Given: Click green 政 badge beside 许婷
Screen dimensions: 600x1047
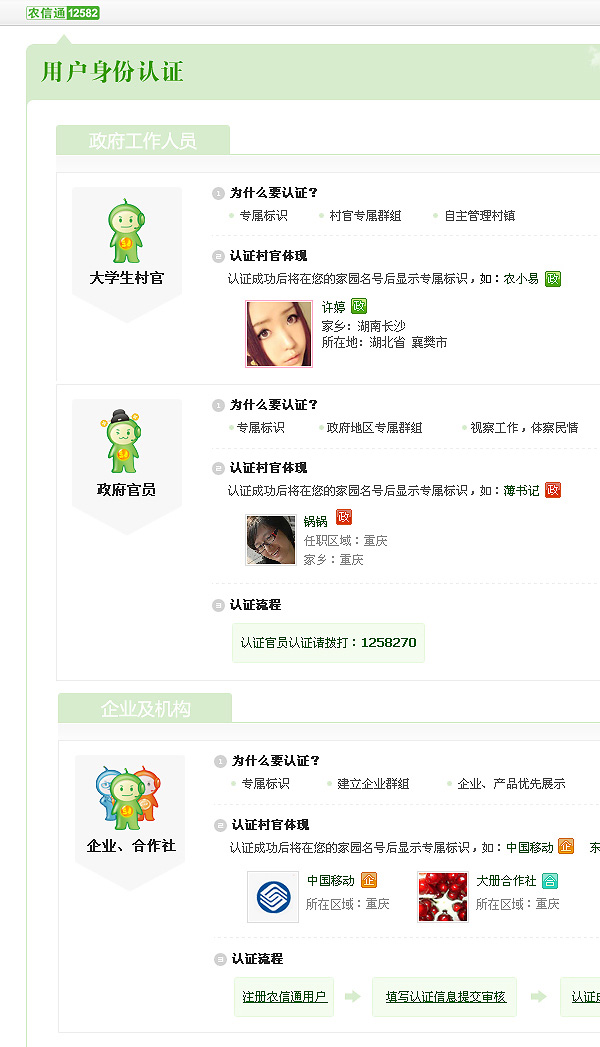Looking at the screenshot, I should (359, 306).
